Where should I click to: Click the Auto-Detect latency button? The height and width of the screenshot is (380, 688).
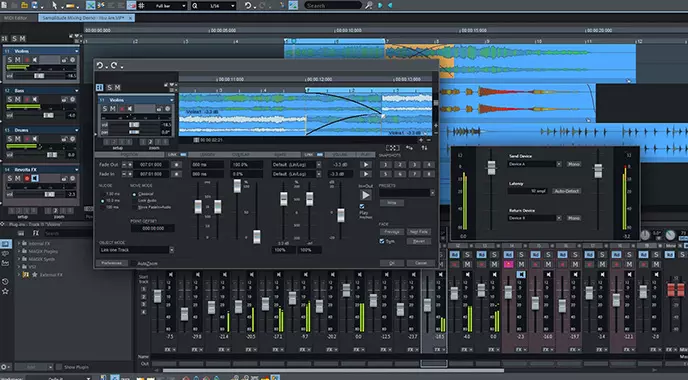tap(566, 191)
